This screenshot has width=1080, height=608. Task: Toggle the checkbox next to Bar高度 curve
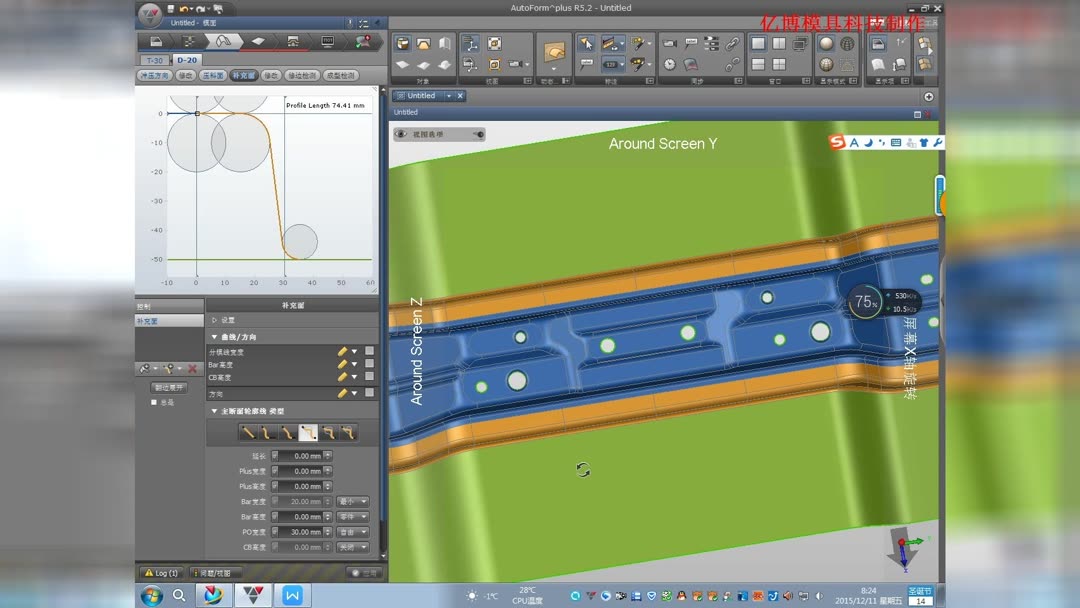click(x=369, y=365)
